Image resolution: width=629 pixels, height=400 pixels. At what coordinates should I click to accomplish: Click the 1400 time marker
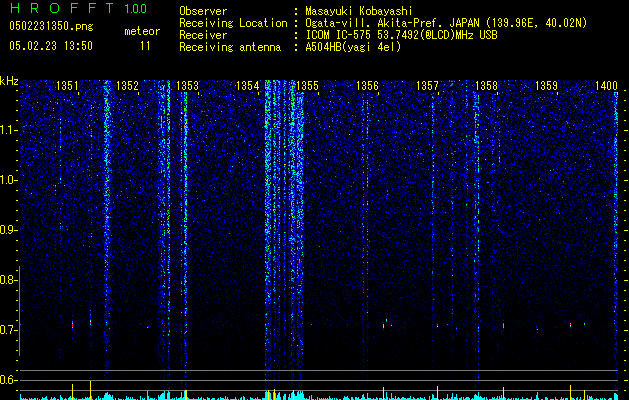pos(607,86)
